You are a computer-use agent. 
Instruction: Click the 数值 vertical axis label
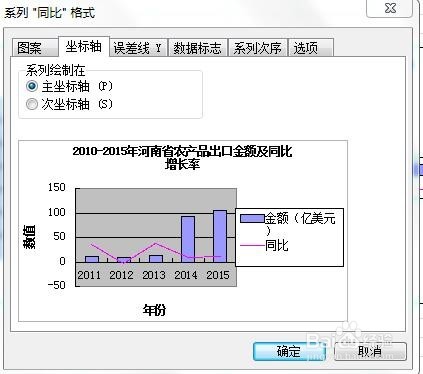click(x=29, y=237)
